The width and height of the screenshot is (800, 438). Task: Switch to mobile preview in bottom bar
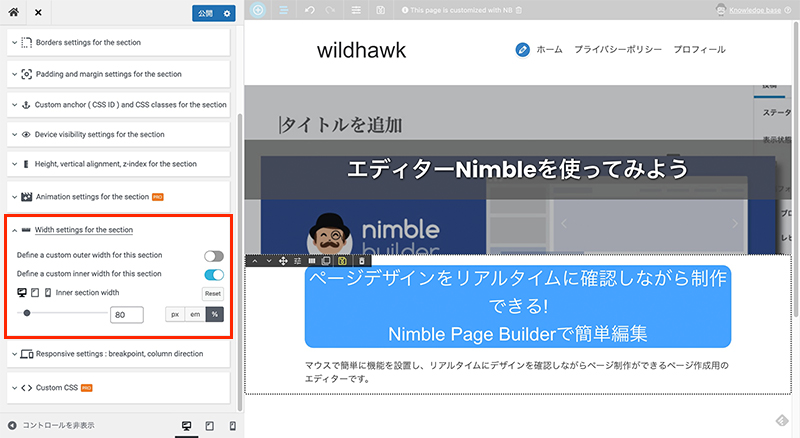[x=232, y=426]
